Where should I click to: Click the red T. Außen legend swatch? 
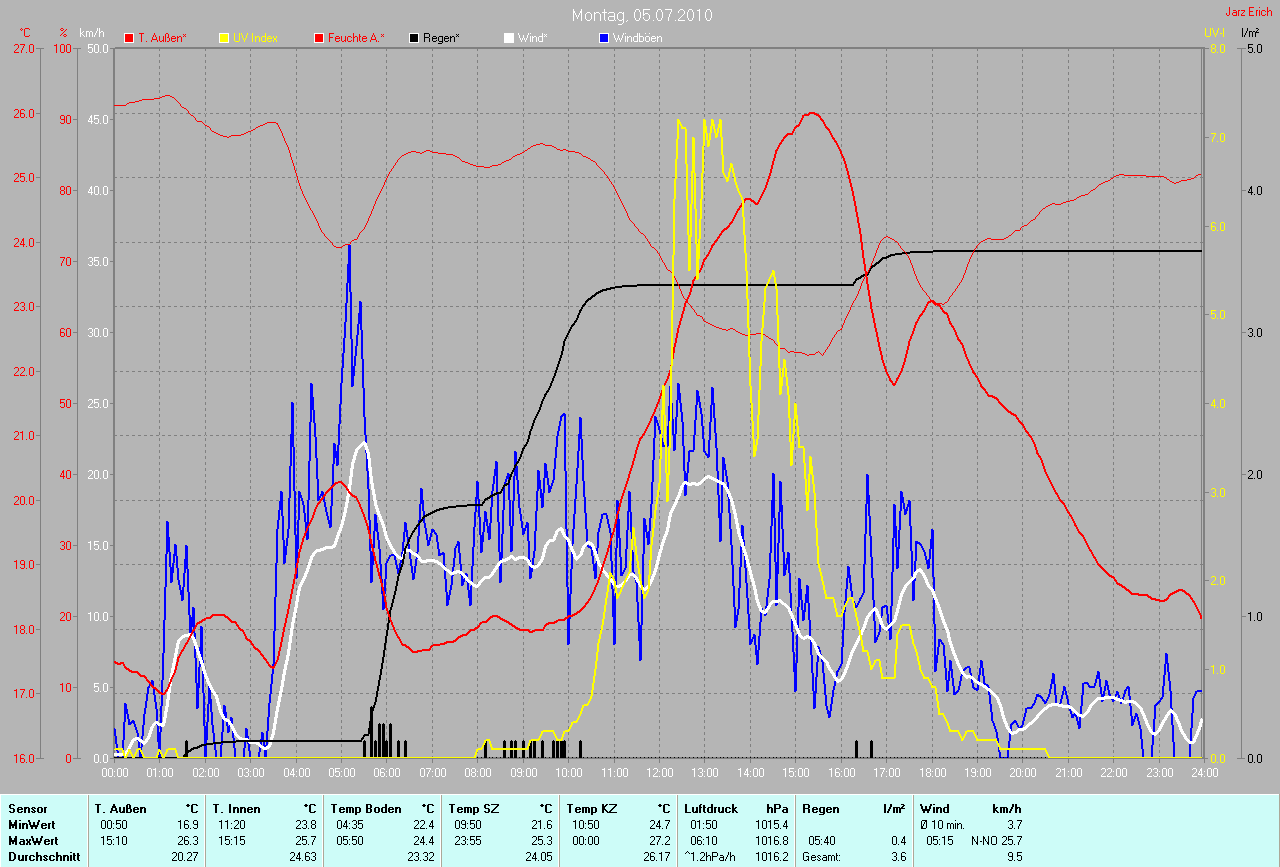129,38
